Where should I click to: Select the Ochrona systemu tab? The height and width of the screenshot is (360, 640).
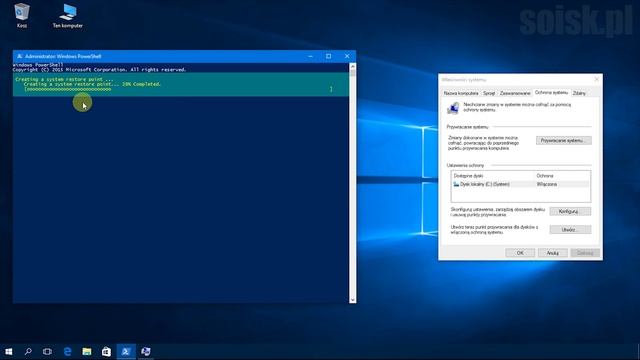point(551,93)
